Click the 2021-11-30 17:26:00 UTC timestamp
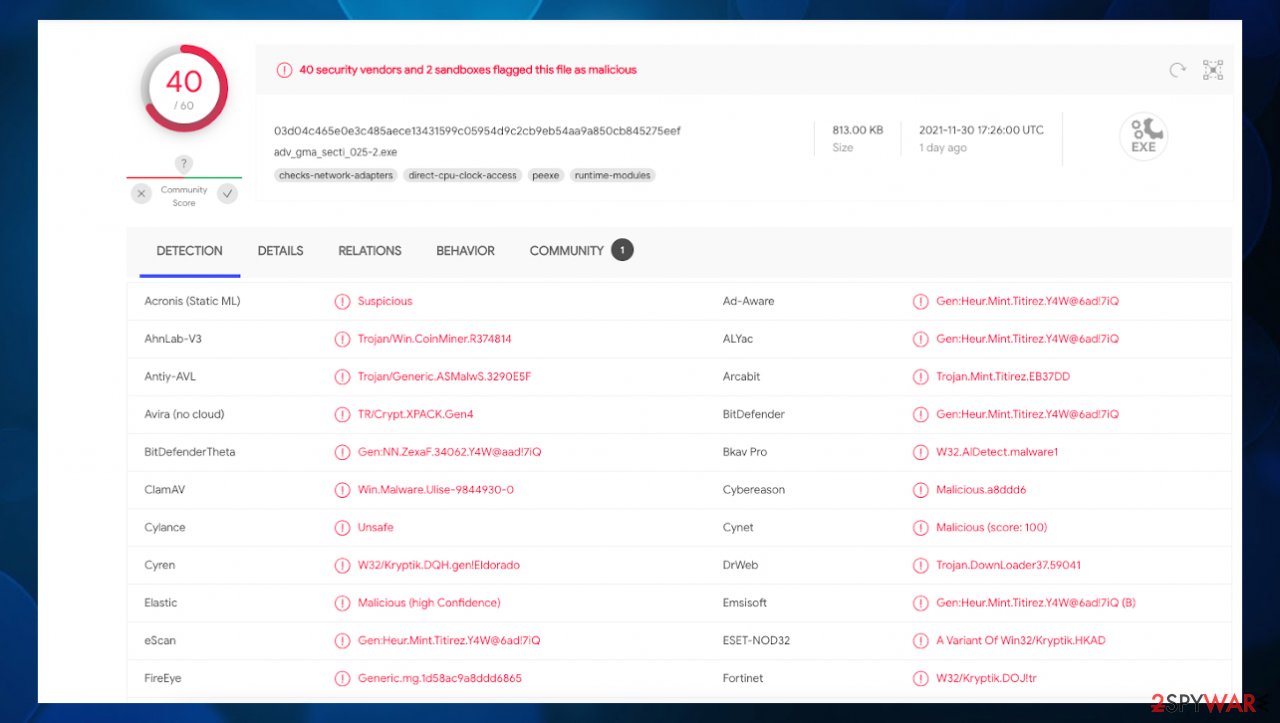 [x=982, y=130]
